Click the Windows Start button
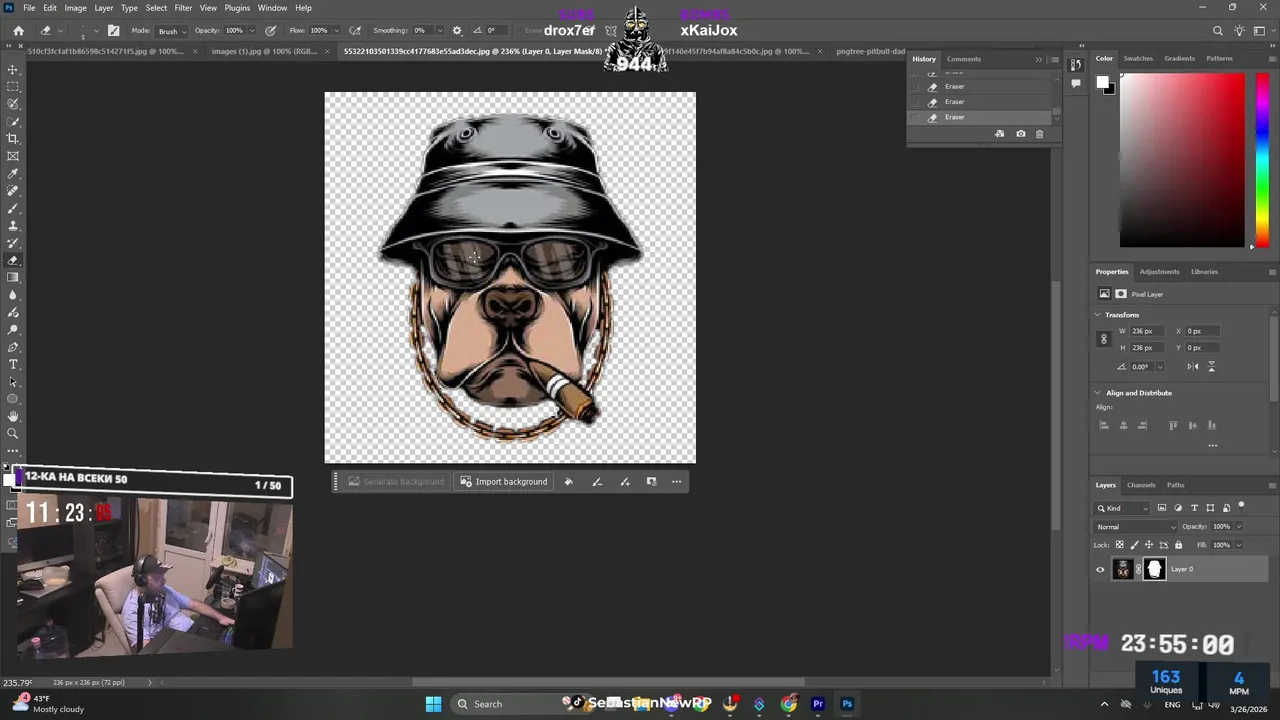This screenshot has width=1280, height=720. point(433,704)
